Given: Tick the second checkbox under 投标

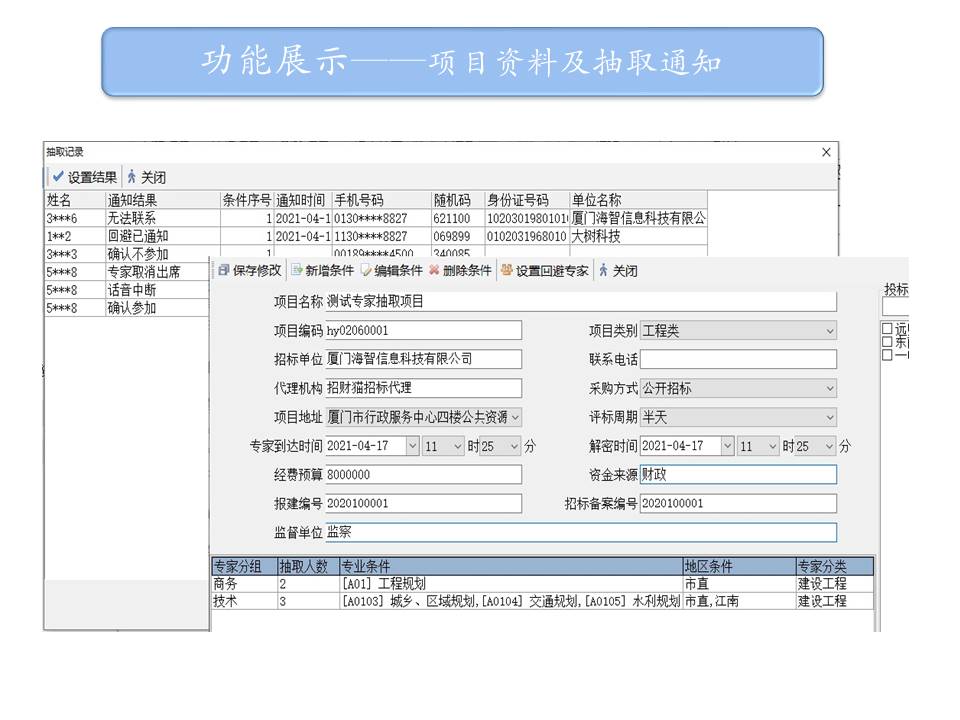Looking at the screenshot, I should click(x=887, y=342).
